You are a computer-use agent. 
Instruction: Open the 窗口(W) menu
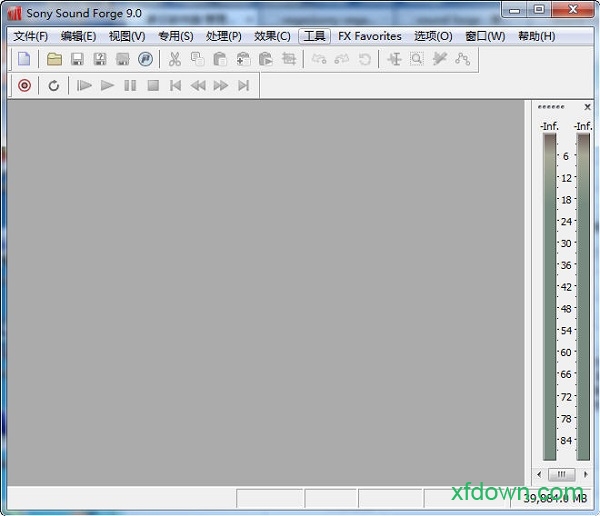pos(485,36)
